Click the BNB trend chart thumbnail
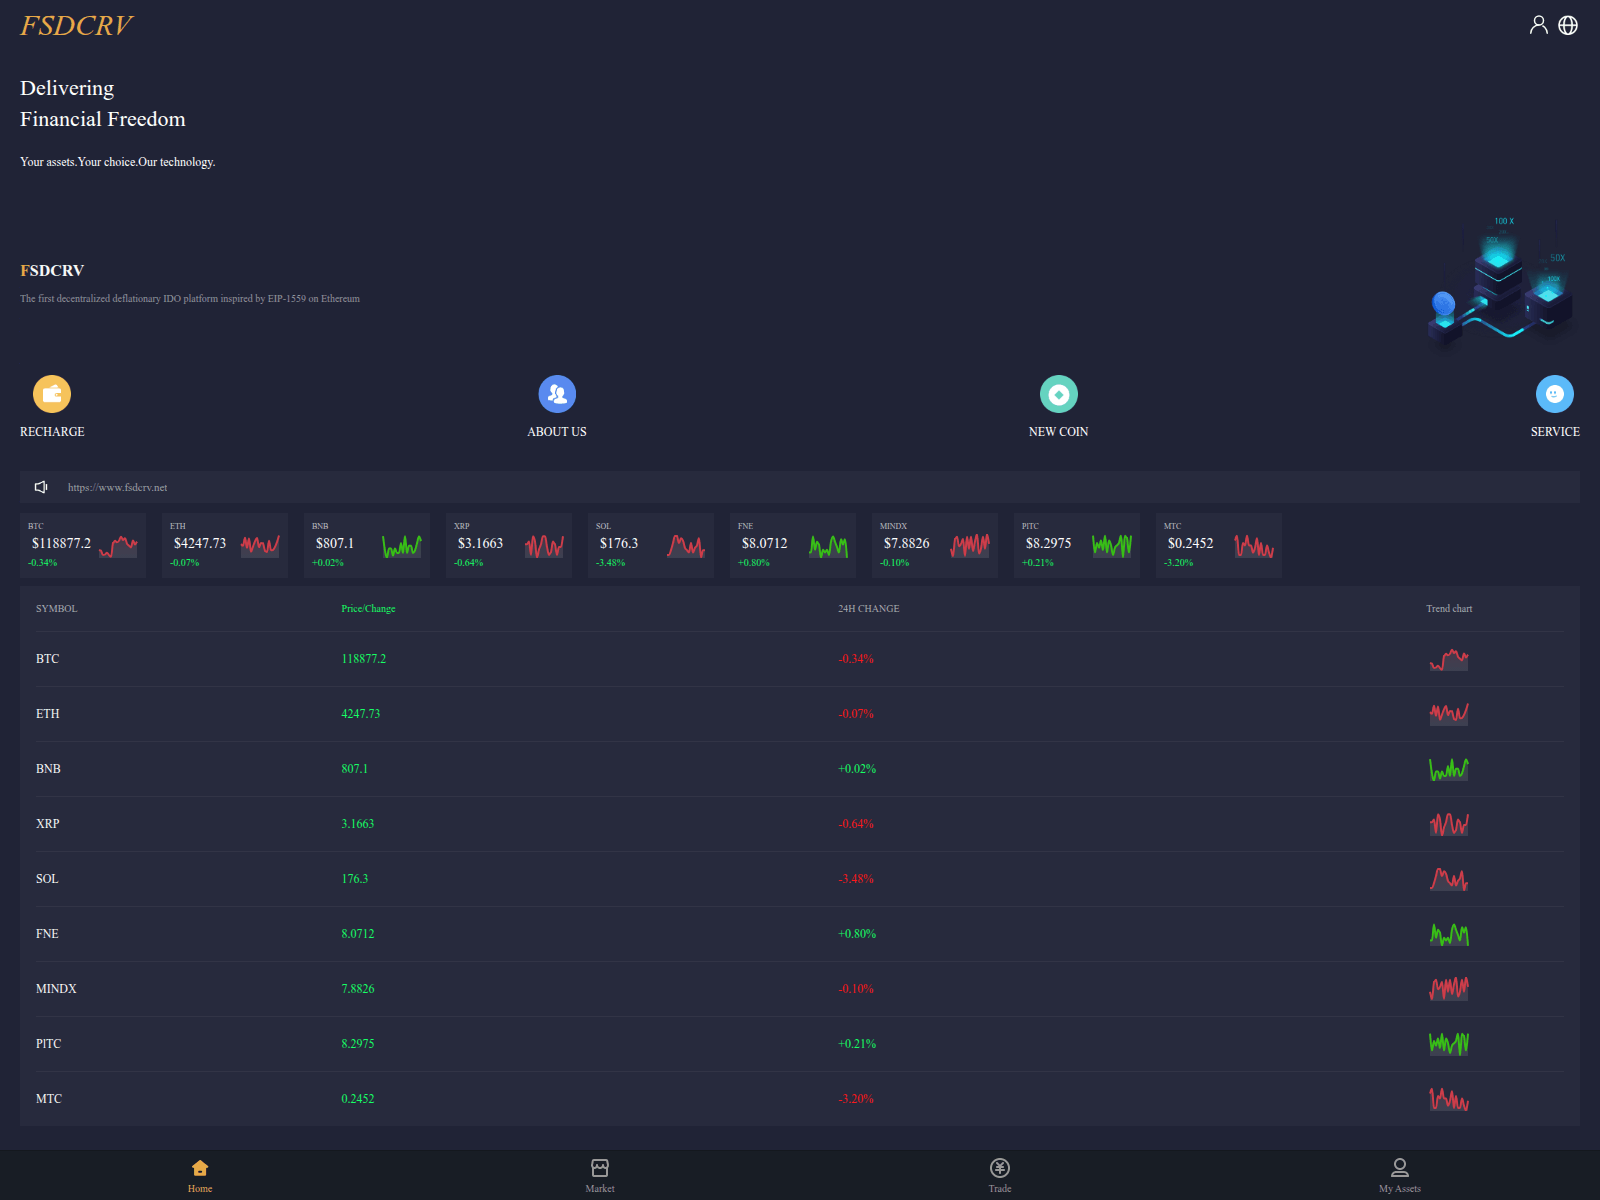Image resolution: width=1600 pixels, height=1200 pixels. pyautogui.click(x=1448, y=769)
